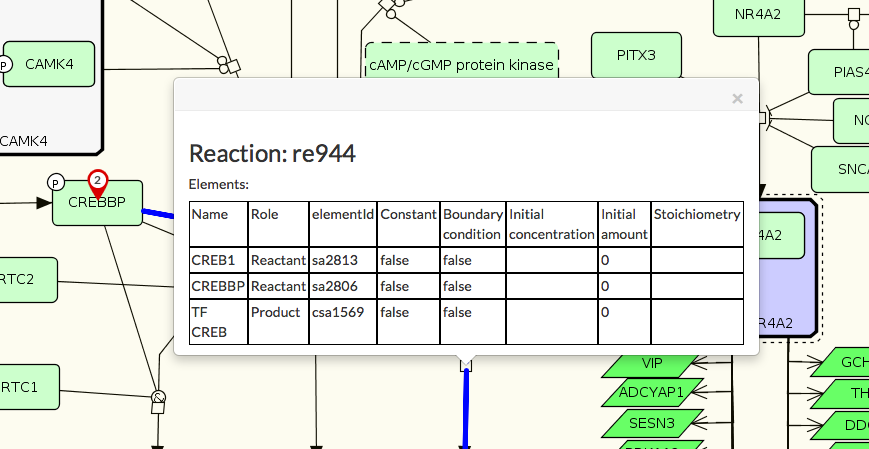Select the ADCYAP1 gene node
Viewport: 869px width, 449px height.
652,392
